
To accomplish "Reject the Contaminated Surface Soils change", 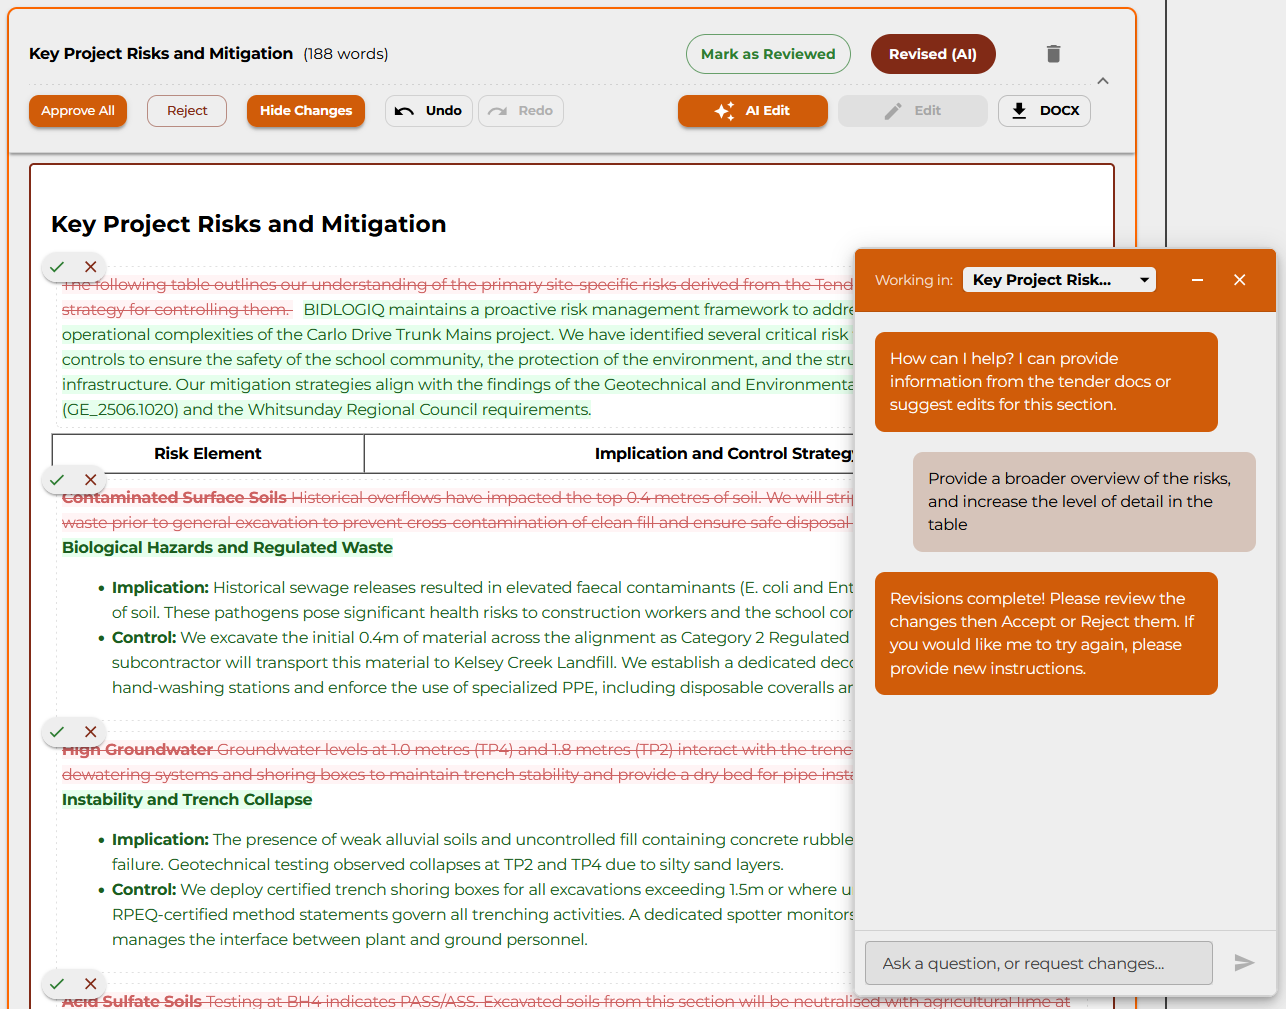I will (91, 480).
